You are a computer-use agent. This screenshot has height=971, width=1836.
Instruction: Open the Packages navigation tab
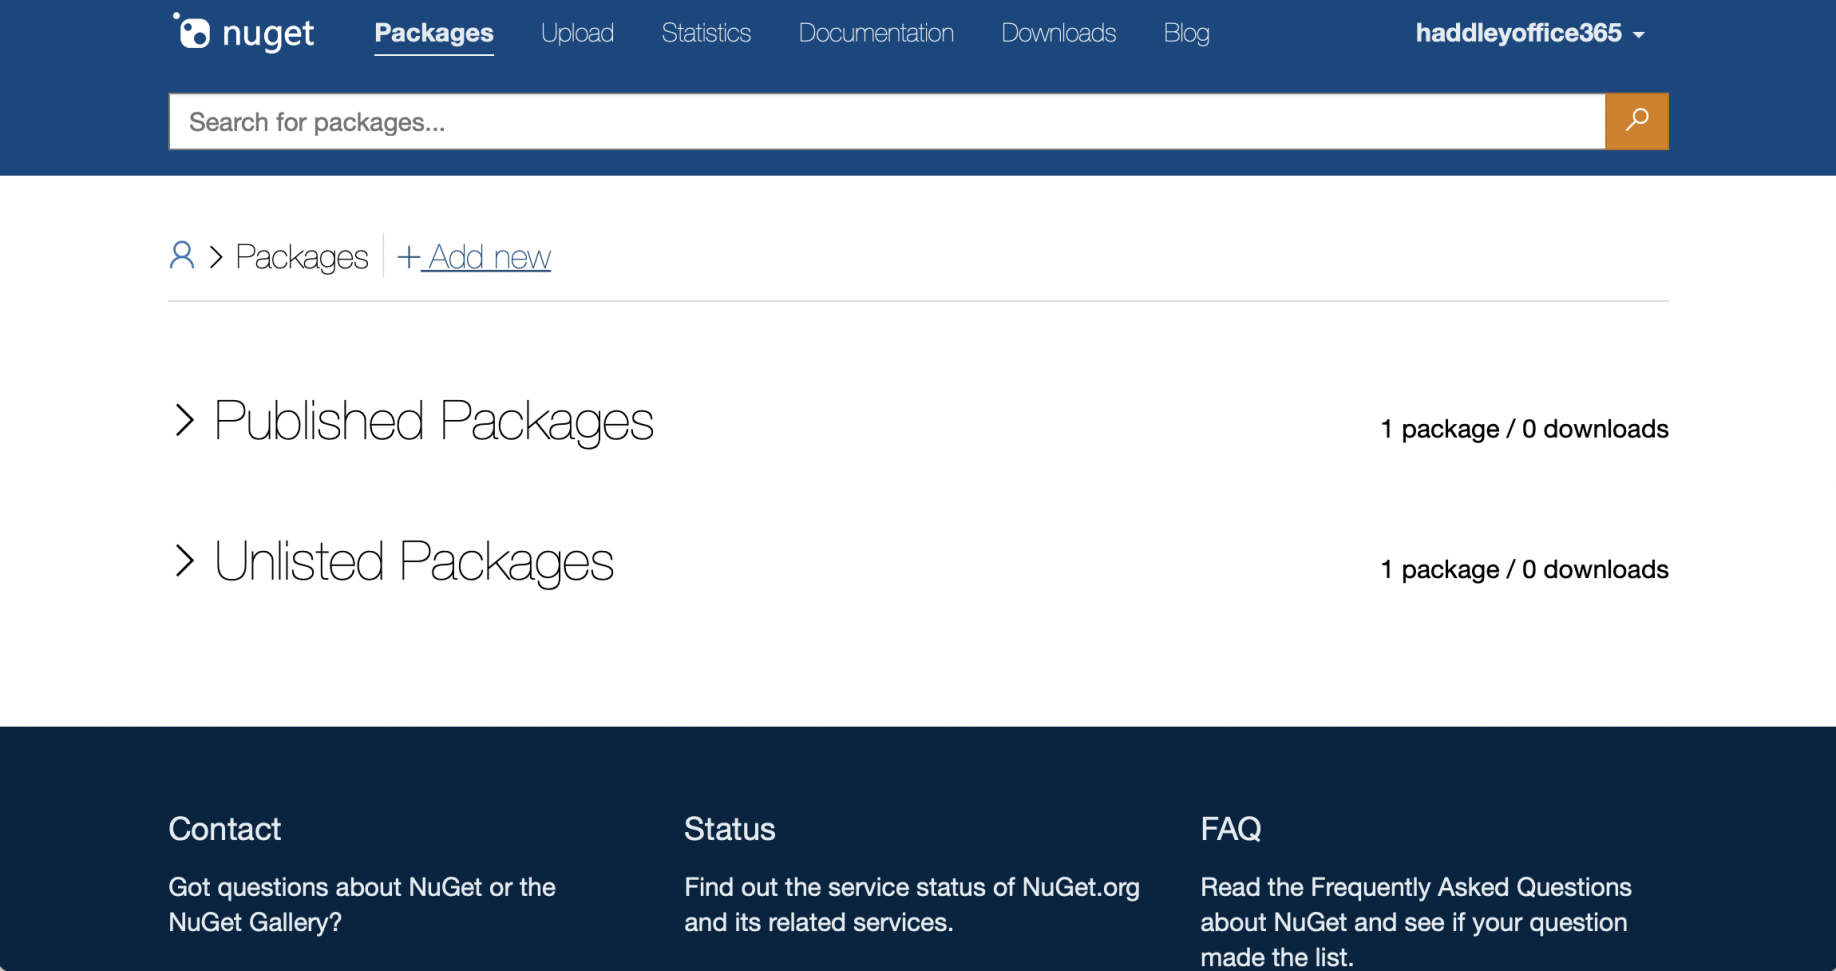(x=434, y=33)
